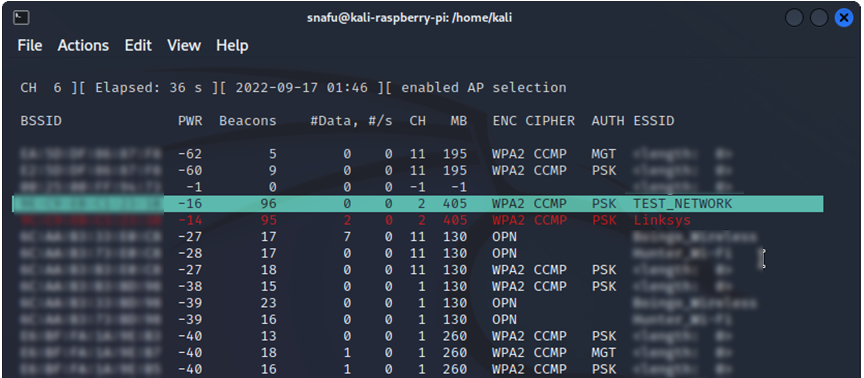864x378 pixels.
Task: Close the terminal window
Action: (x=844, y=18)
